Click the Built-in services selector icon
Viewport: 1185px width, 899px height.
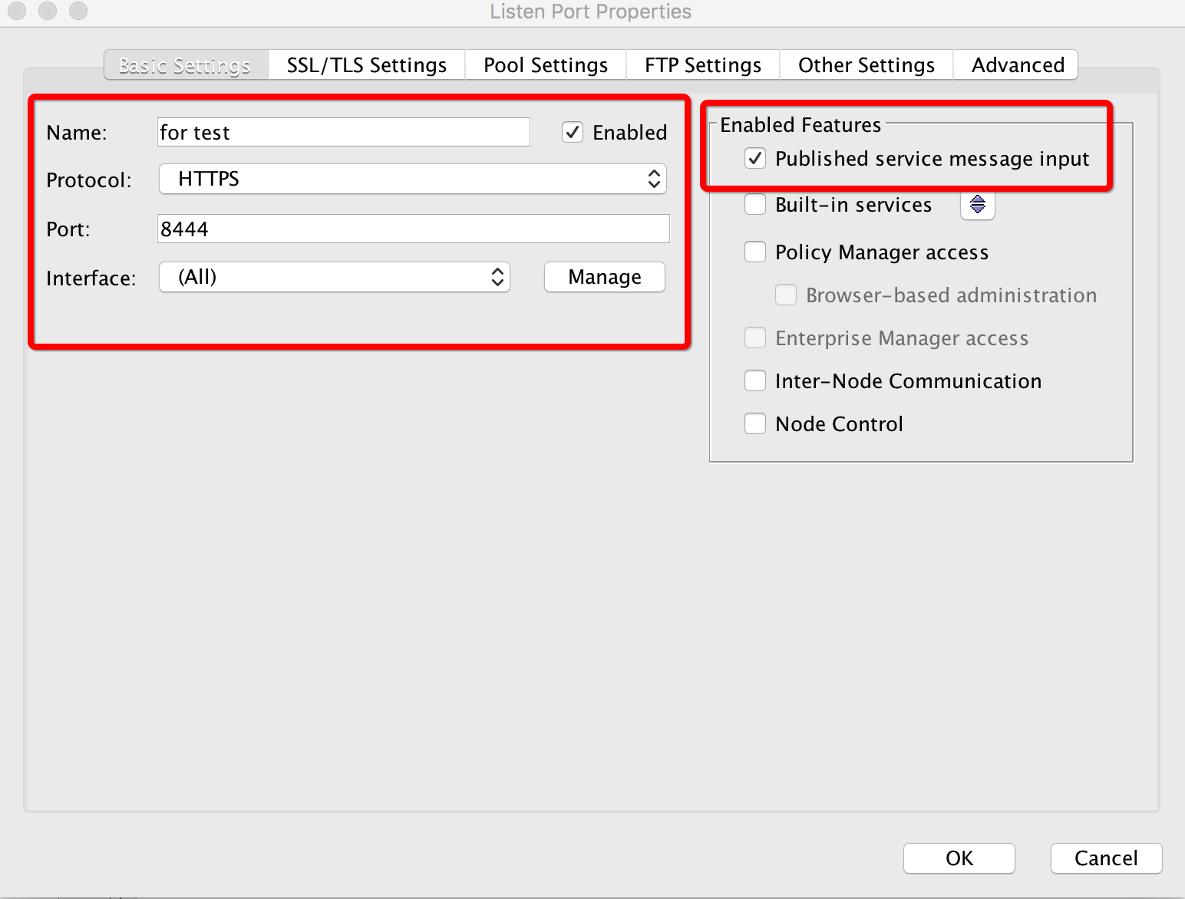coord(977,204)
